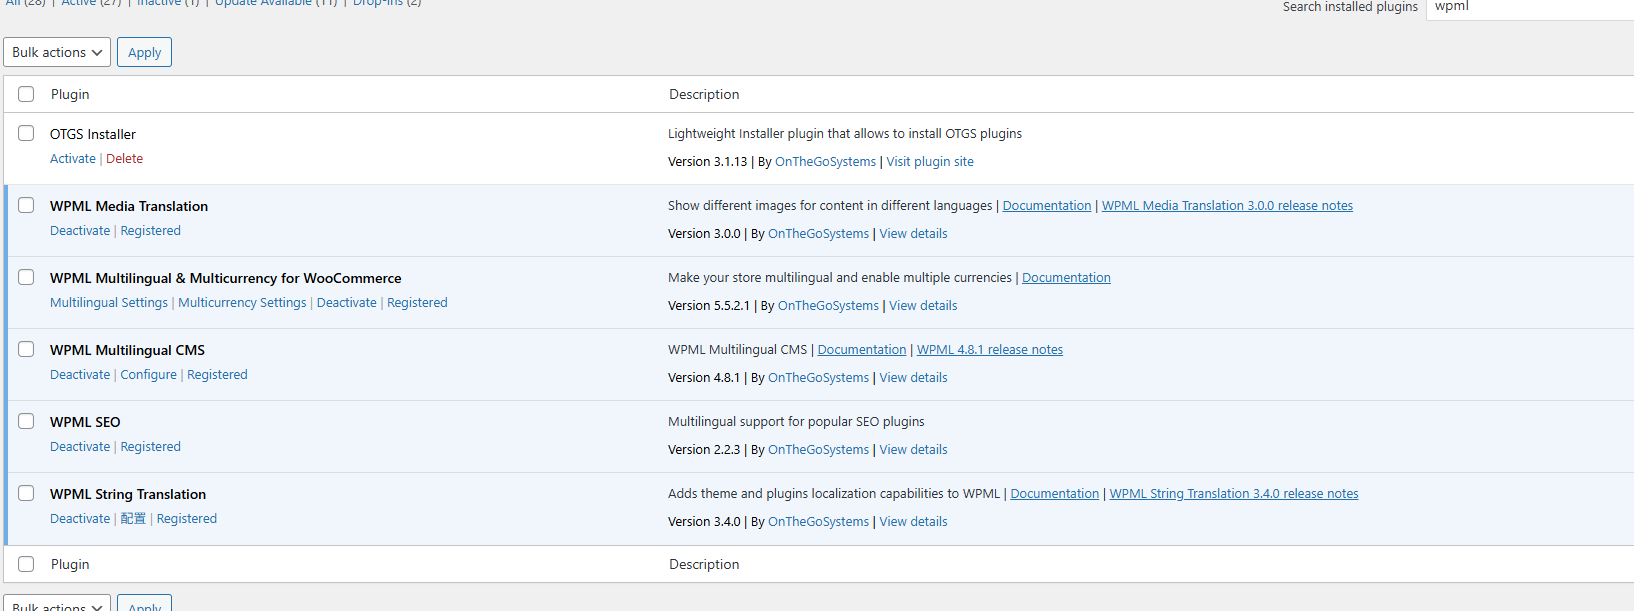Image resolution: width=1634 pixels, height=611 pixels.
Task: Toggle the WPML SEO plugin checkbox
Action: 26,421
